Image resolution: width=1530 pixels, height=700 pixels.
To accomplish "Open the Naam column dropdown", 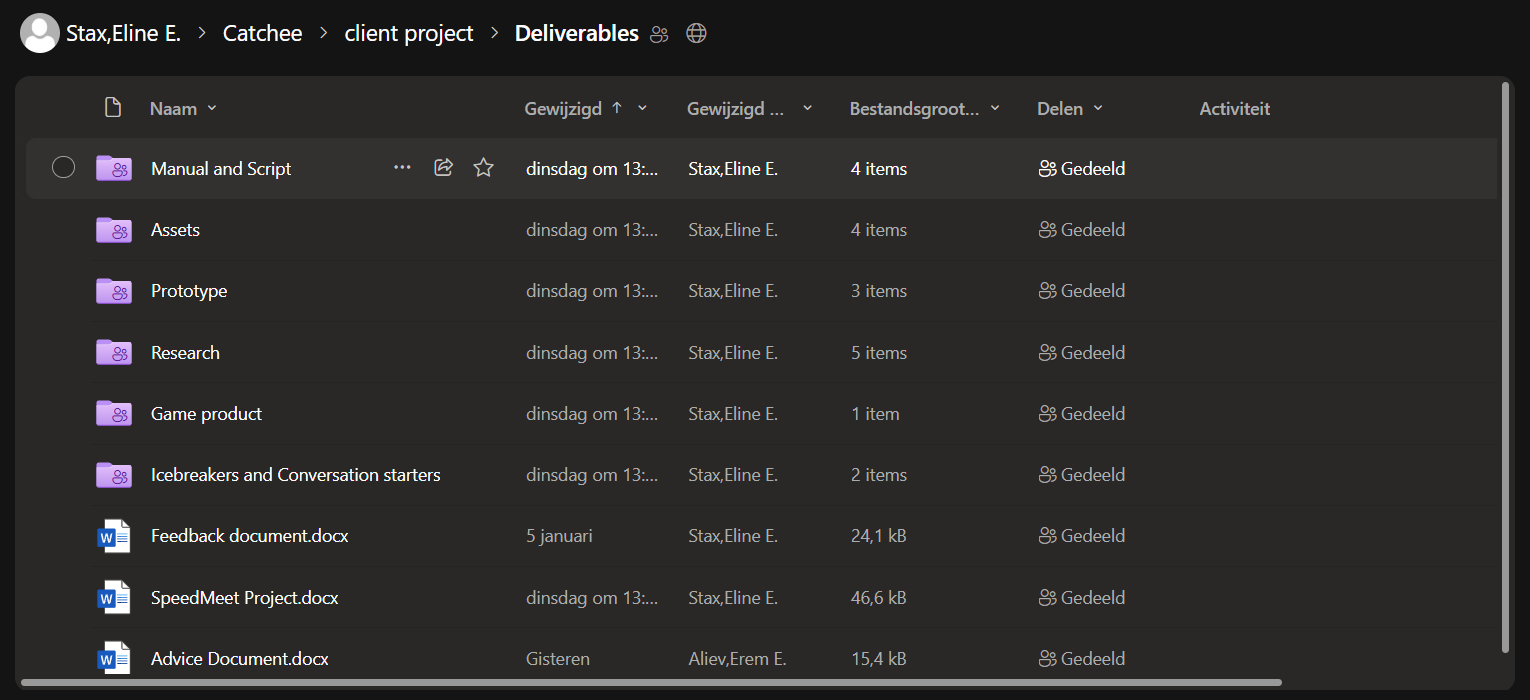I will pyautogui.click(x=212, y=108).
